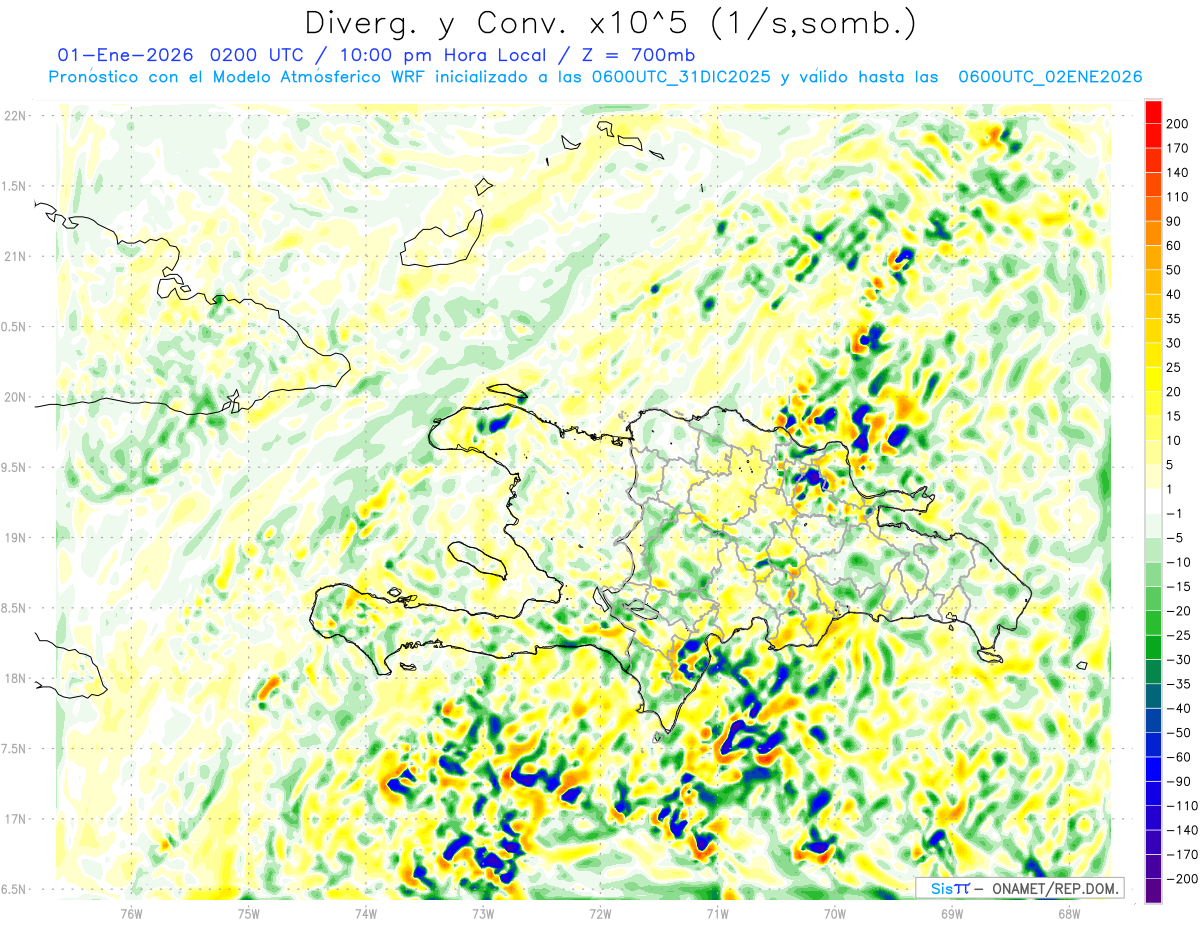Click the colorbar value -200
1200x927 pixels.
[1181, 879]
